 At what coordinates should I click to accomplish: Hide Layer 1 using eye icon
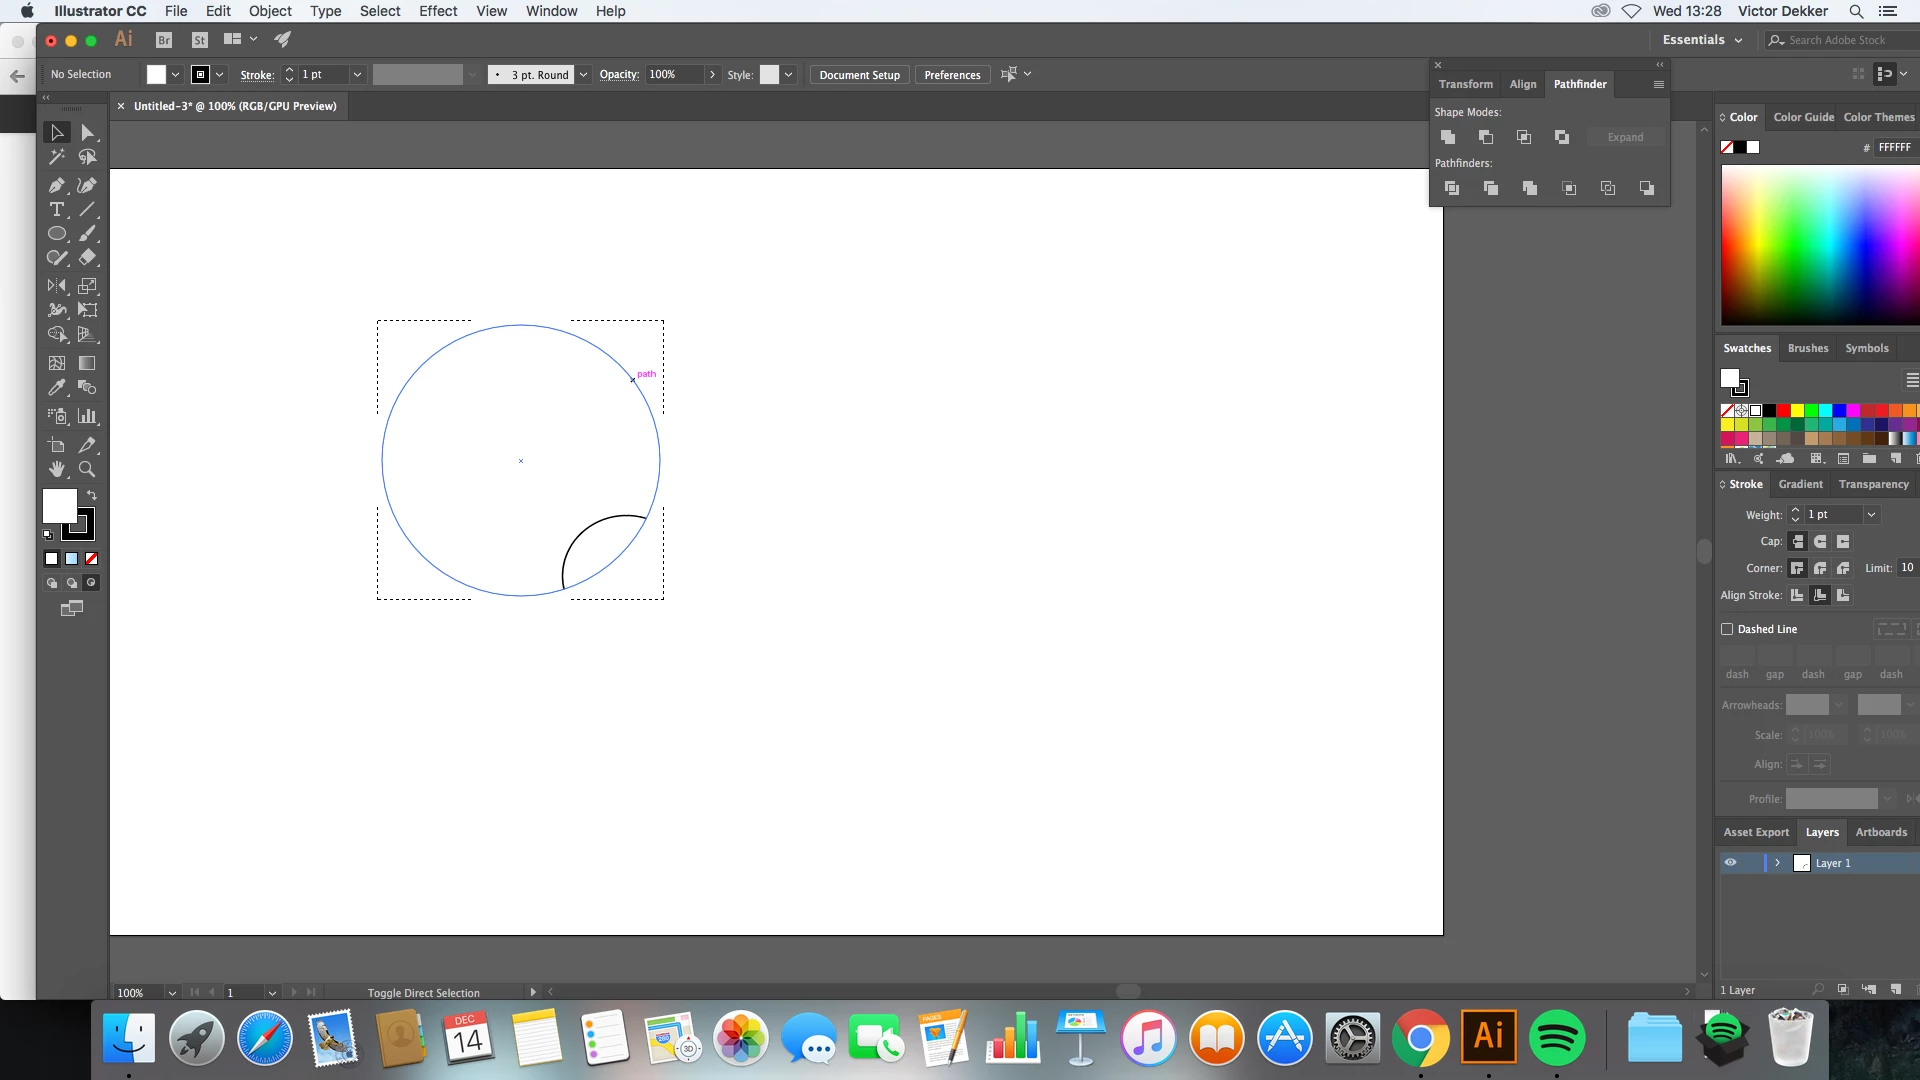click(x=1730, y=863)
